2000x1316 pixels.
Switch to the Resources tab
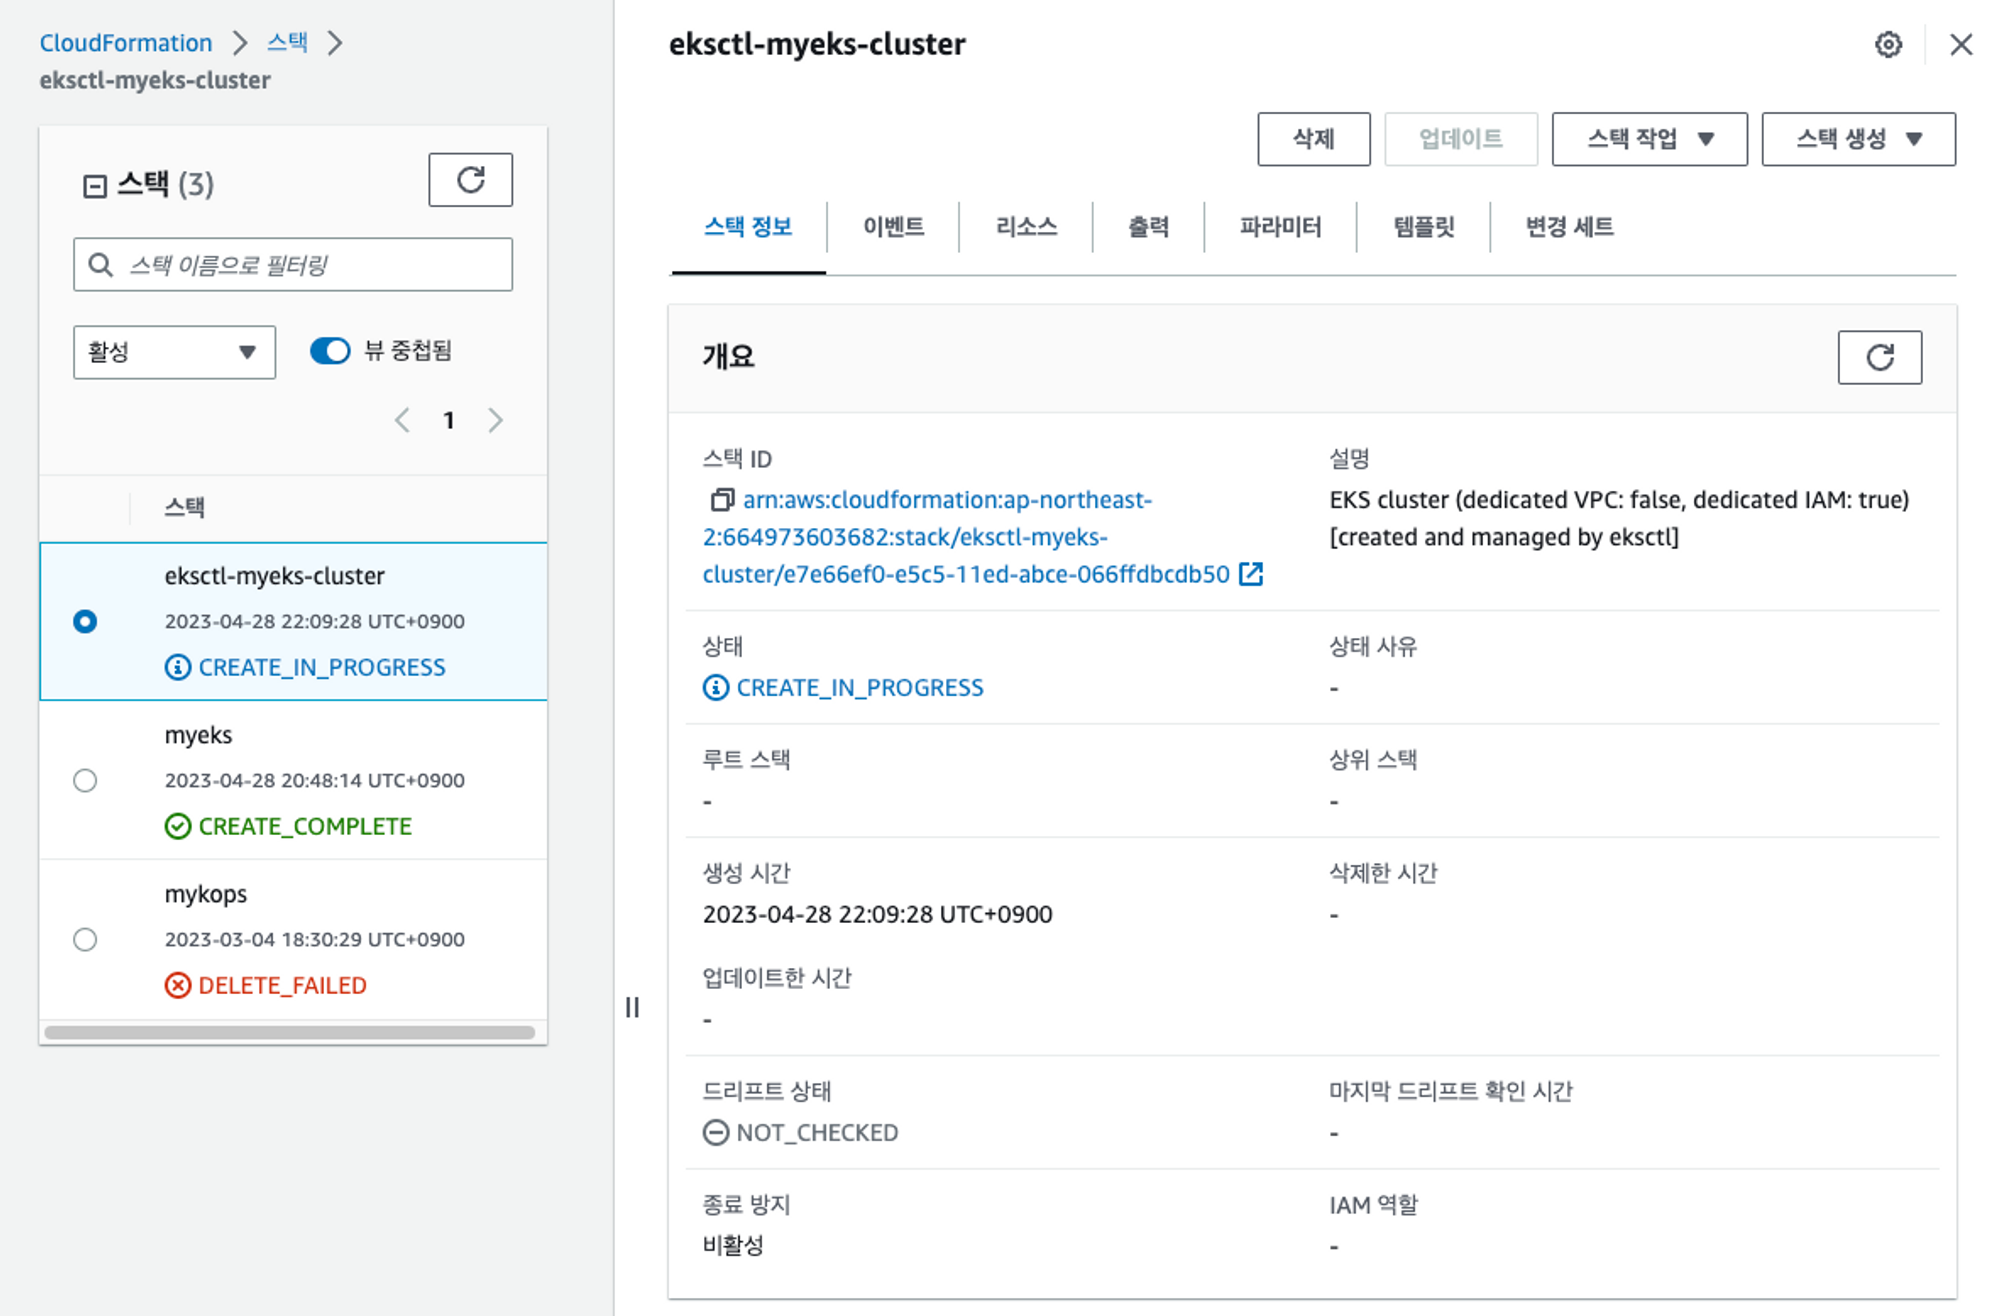tap(1026, 227)
